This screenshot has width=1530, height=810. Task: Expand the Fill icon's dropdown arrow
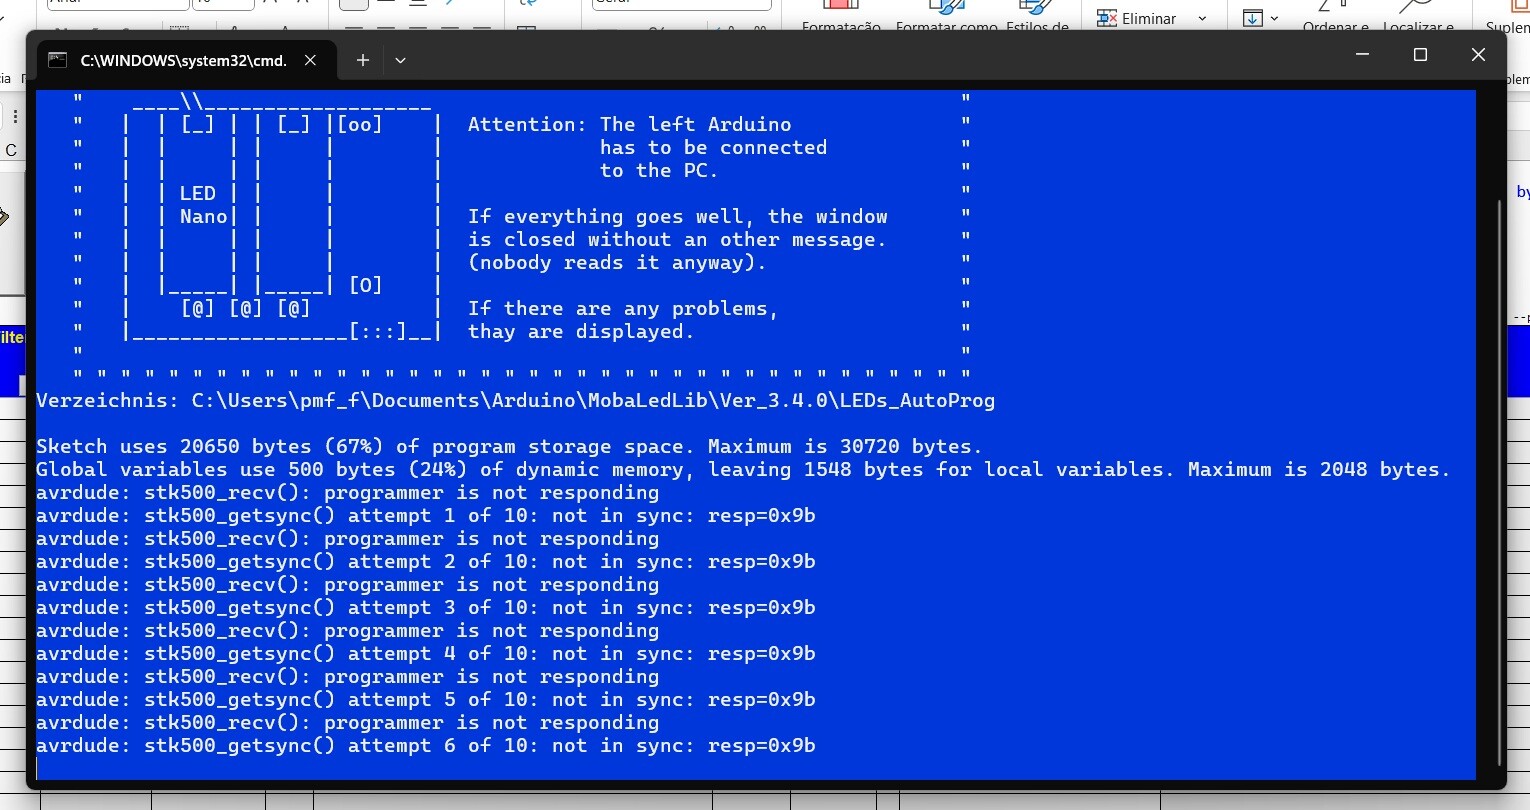(x=1274, y=18)
